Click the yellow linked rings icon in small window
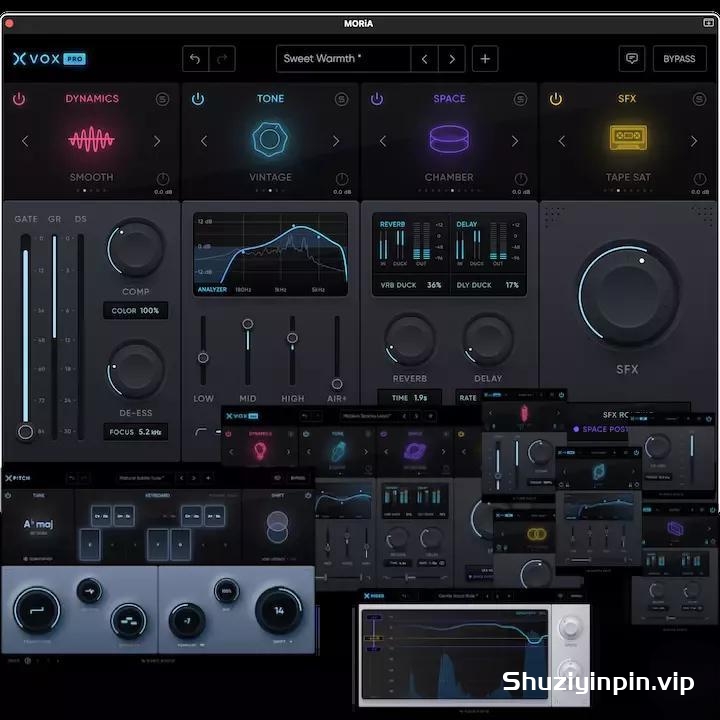The image size is (720, 720). click(535, 534)
